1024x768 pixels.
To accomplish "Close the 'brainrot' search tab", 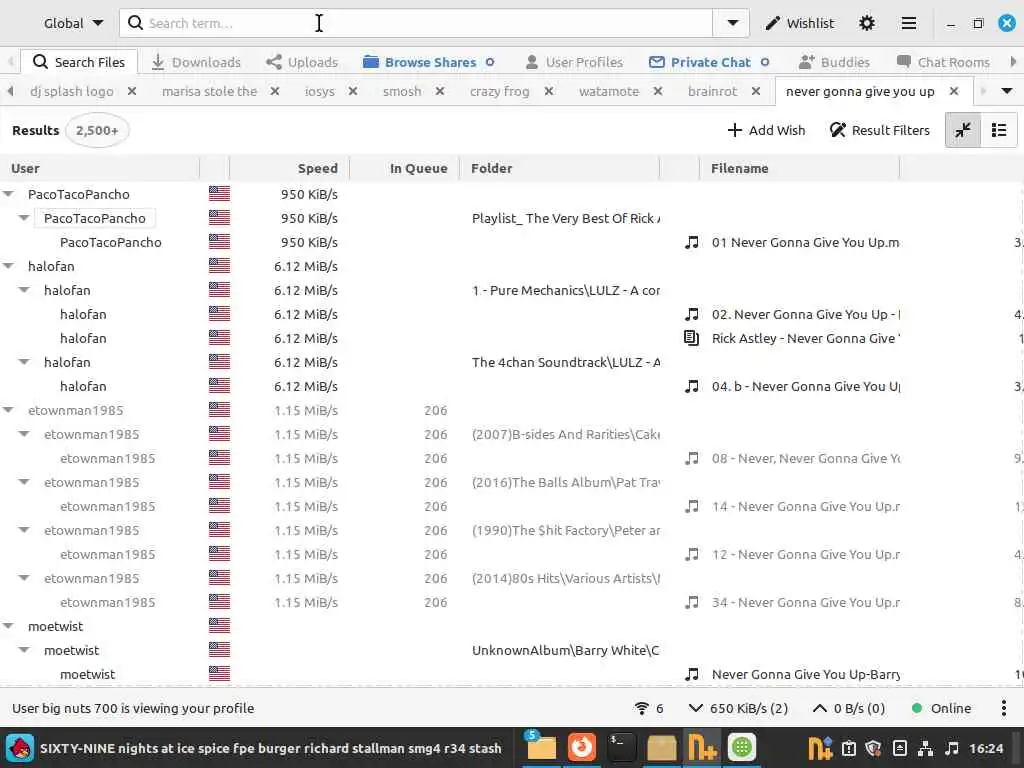I will tap(756, 91).
